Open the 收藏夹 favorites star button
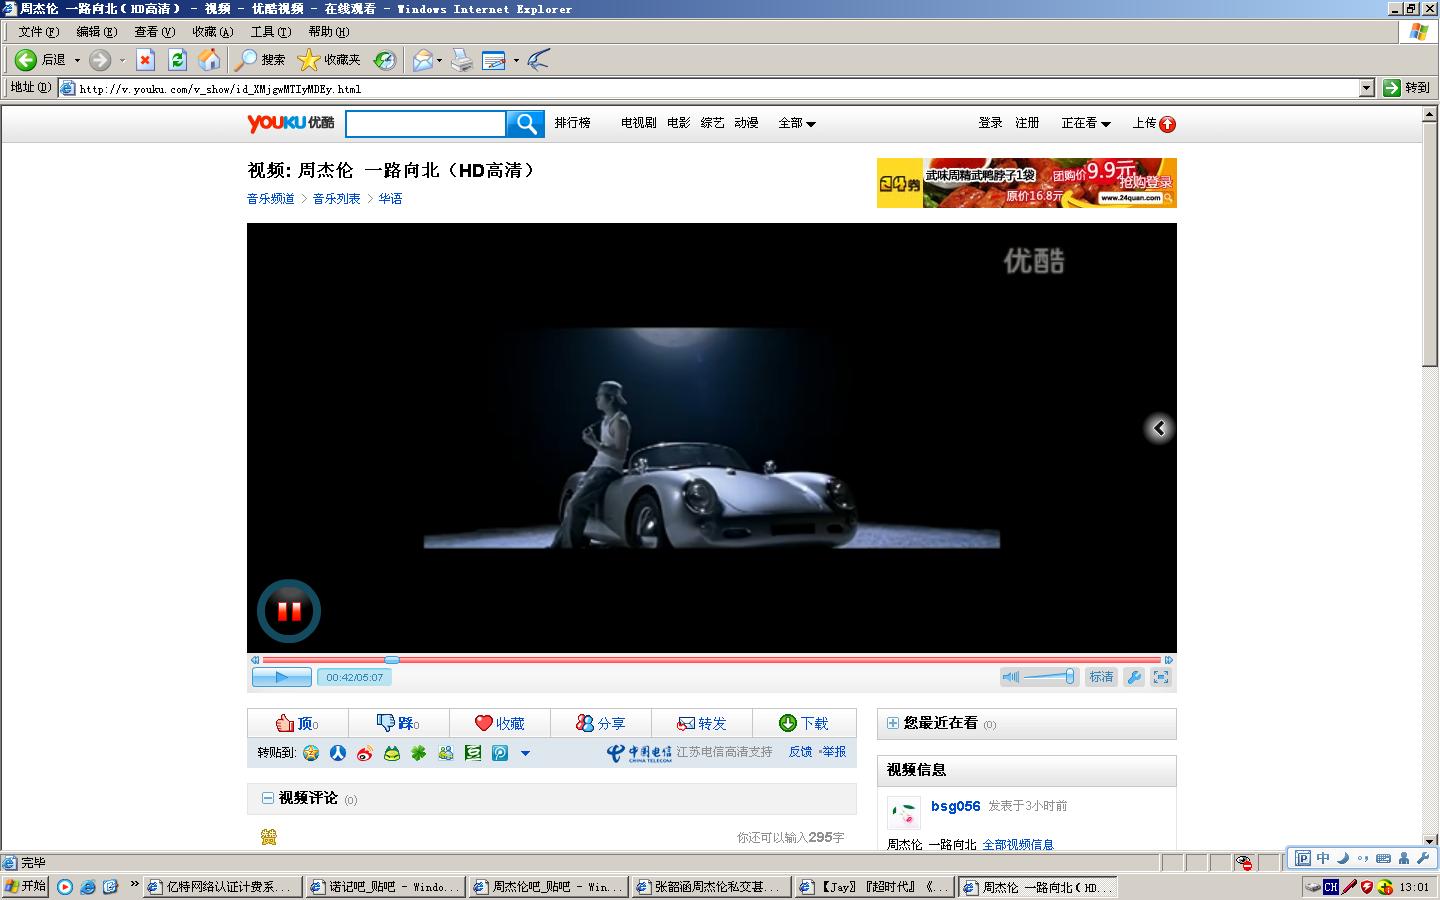This screenshot has width=1440, height=900. click(329, 60)
